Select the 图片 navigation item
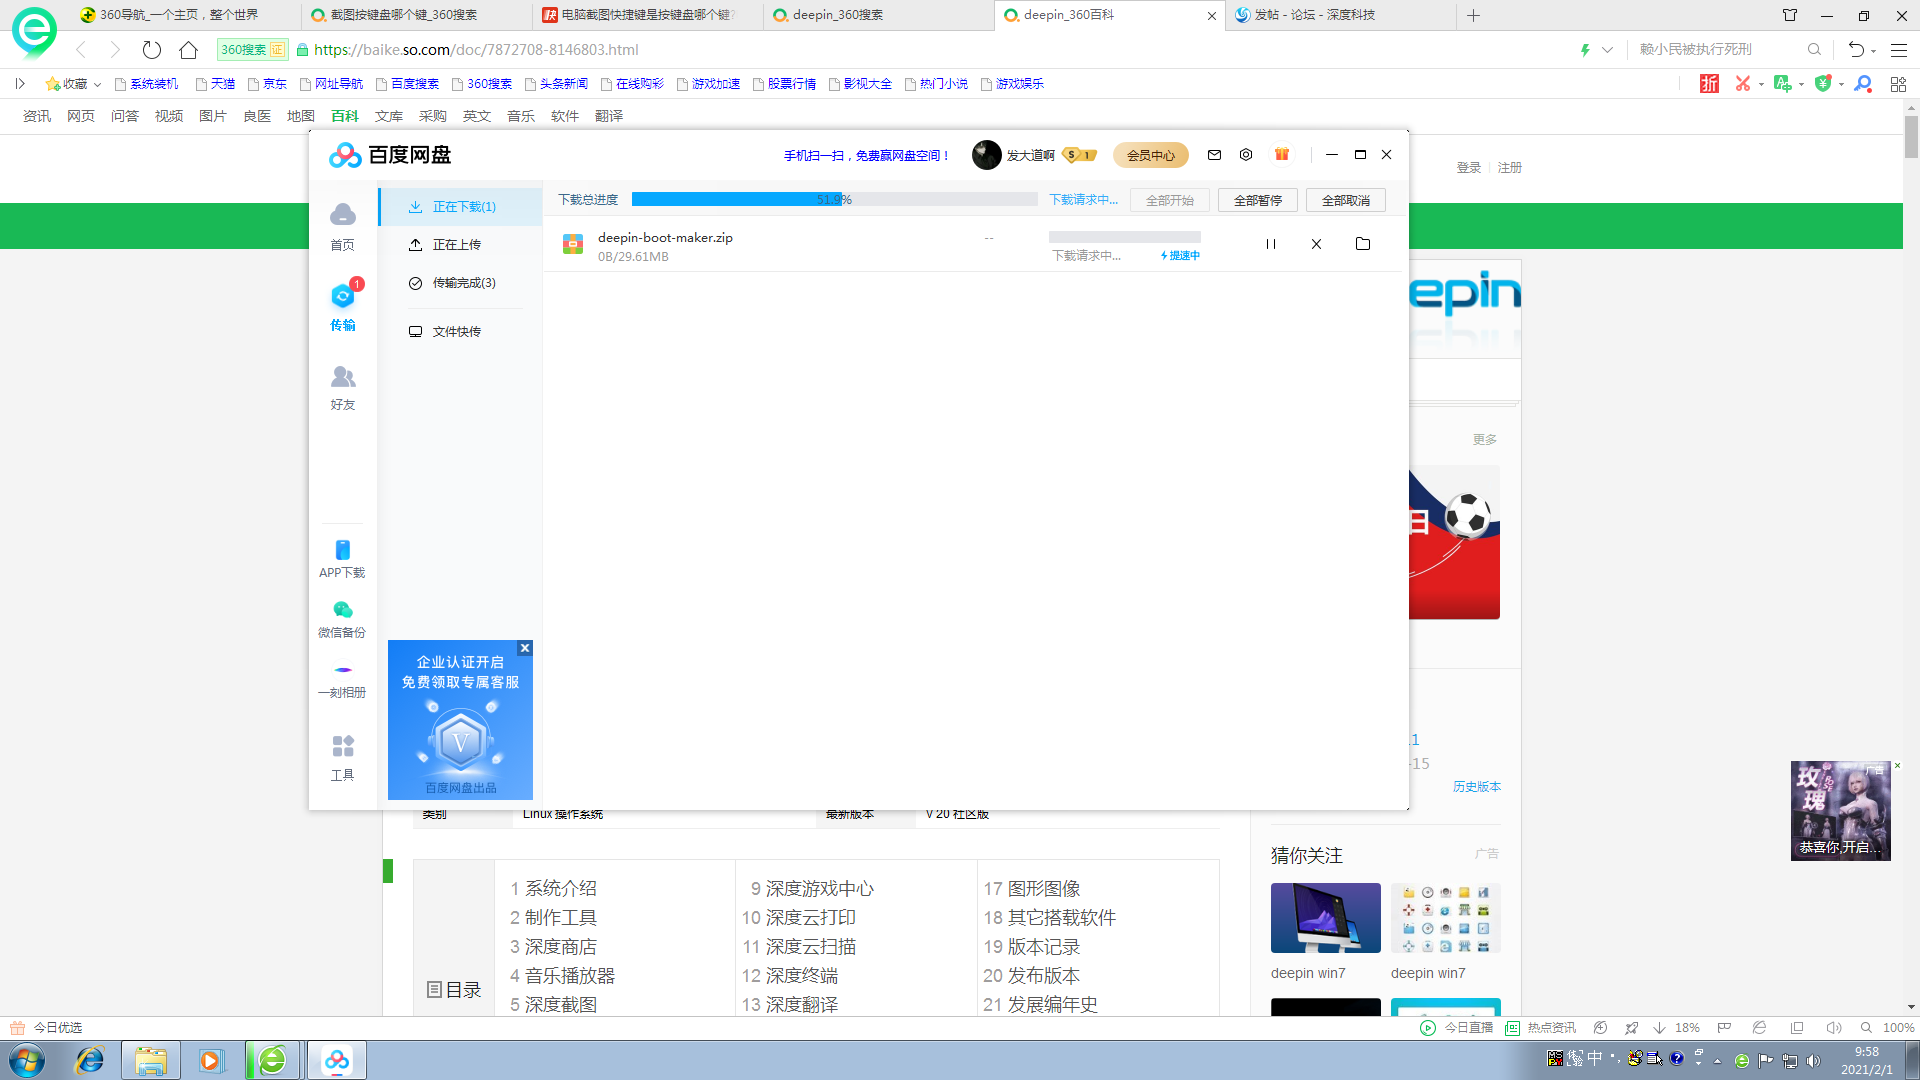This screenshot has width=1920, height=1080. pos(213,116)
